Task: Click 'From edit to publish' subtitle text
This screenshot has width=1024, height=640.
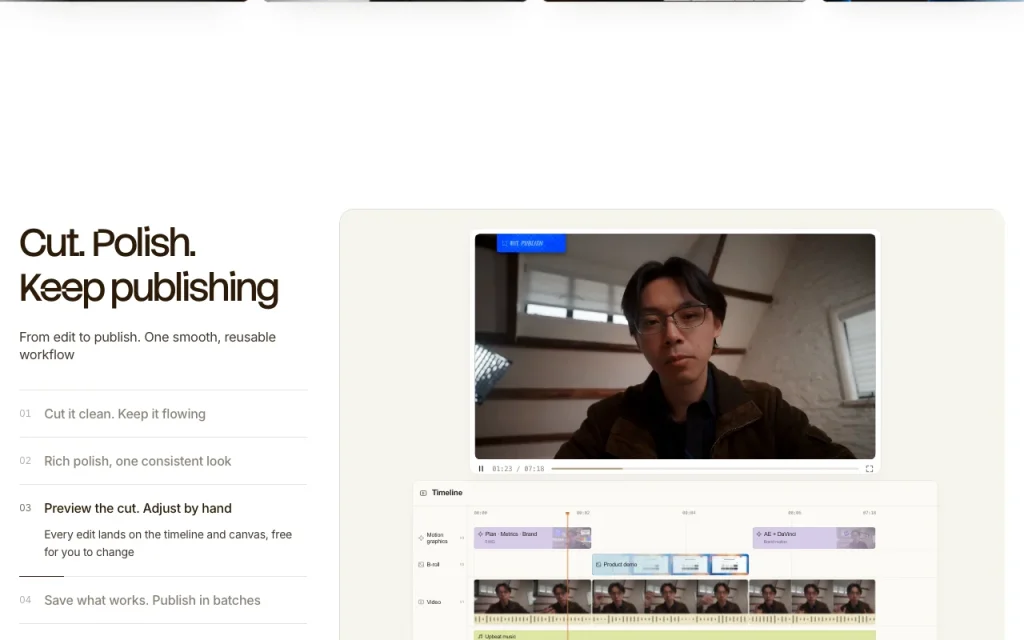Action: [x=148, y=345]
